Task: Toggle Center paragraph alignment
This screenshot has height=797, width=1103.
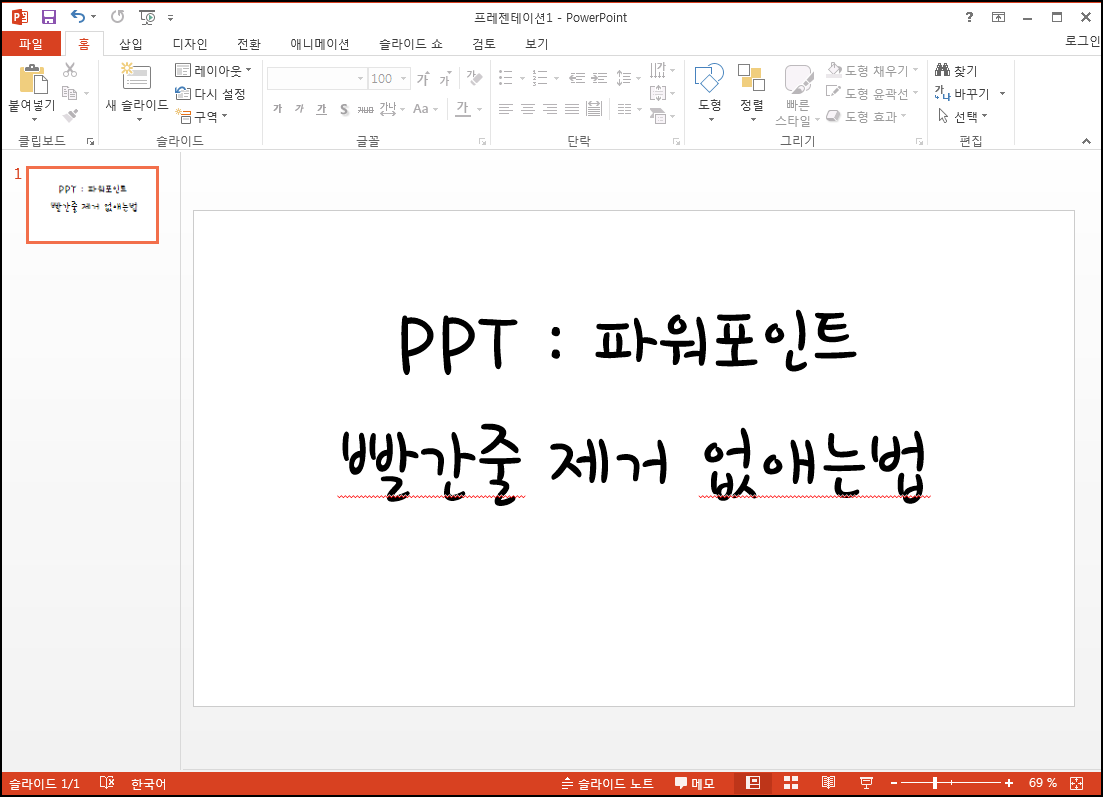Action: click(528, 109)
